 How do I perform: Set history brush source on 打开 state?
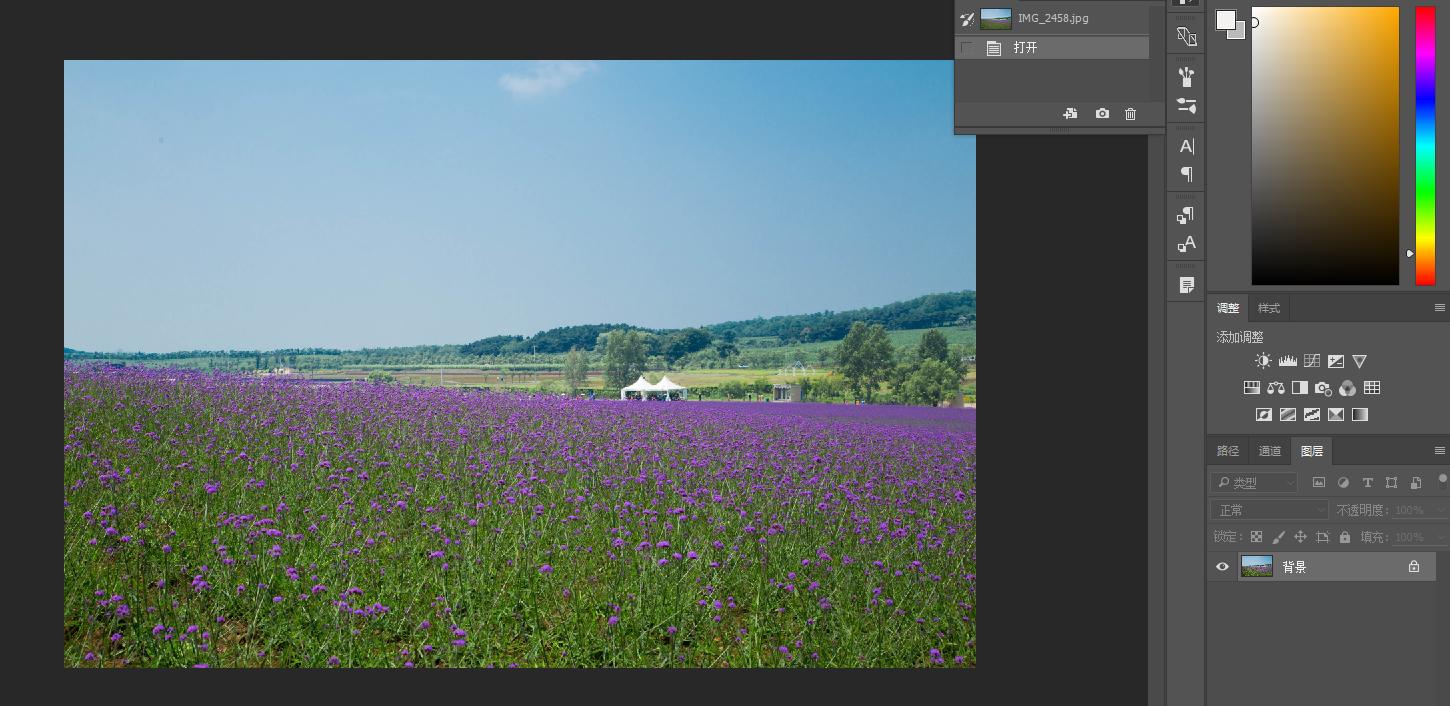966,48
